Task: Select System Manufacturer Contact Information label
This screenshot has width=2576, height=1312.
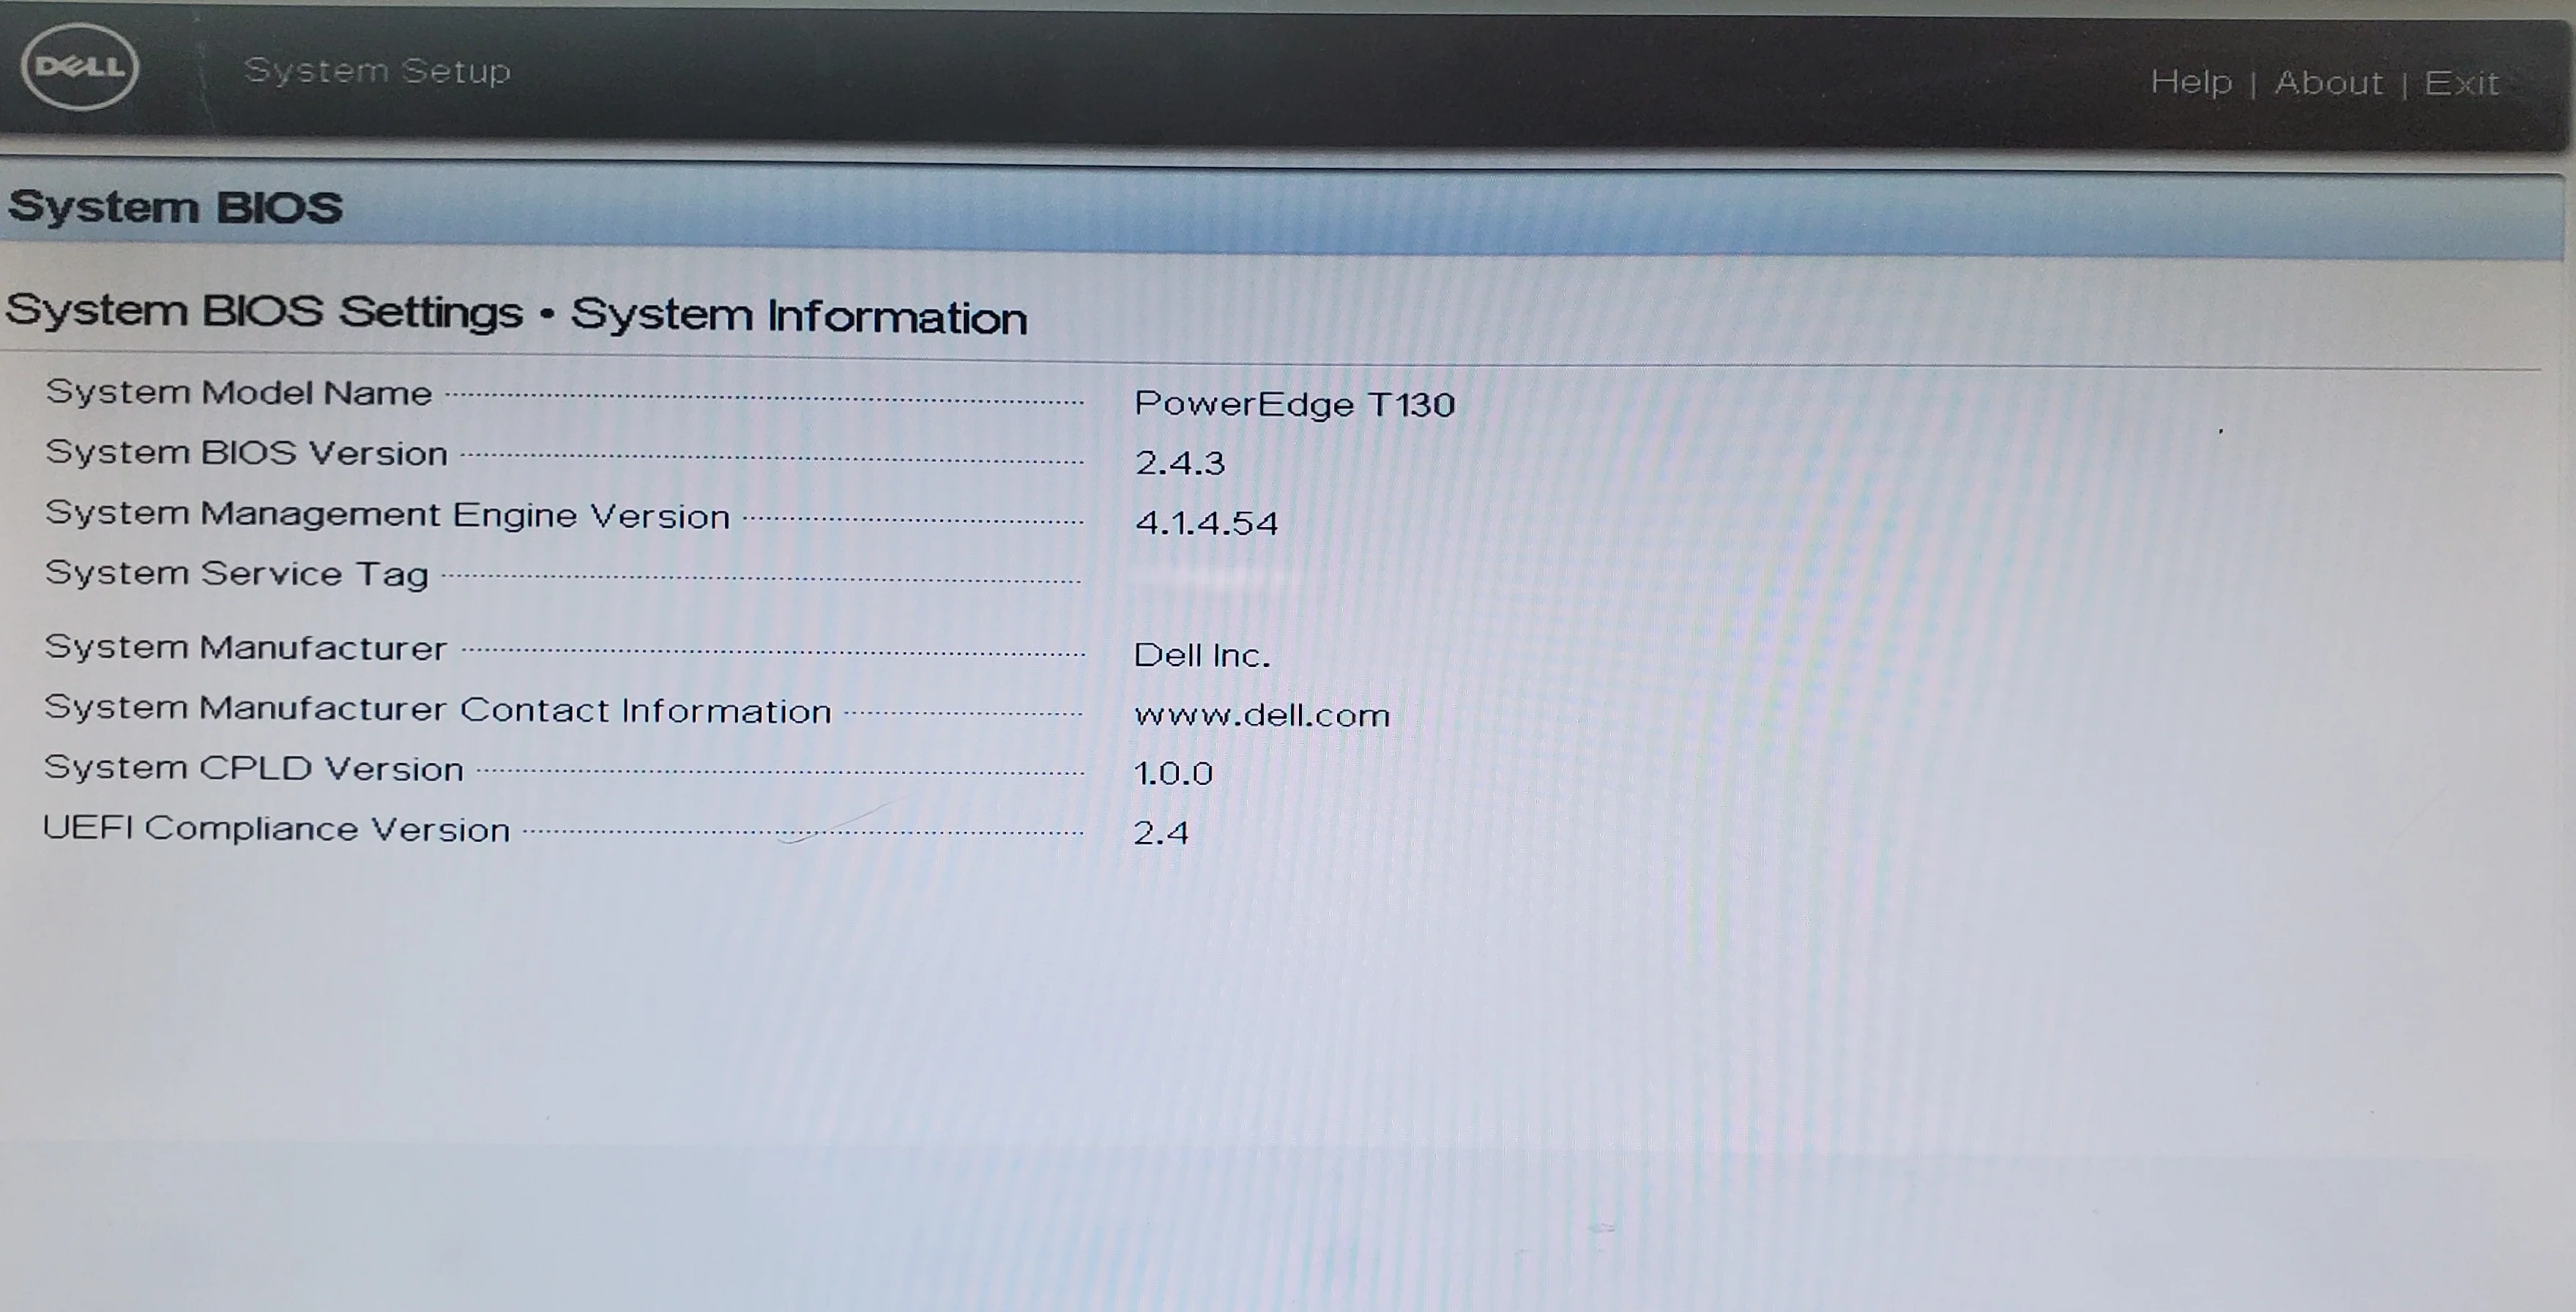Action: [438, 709]
